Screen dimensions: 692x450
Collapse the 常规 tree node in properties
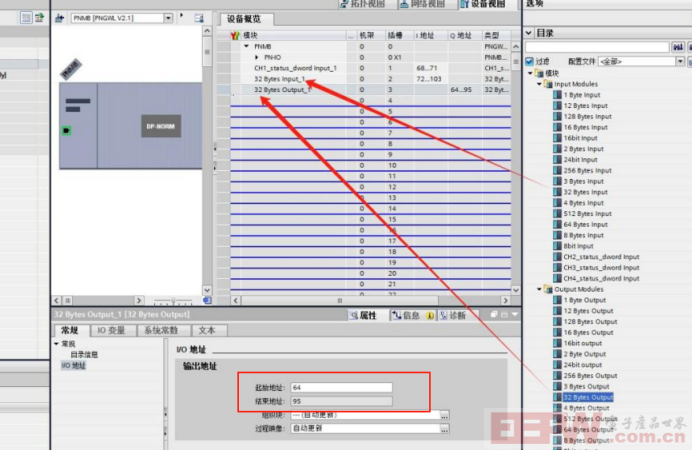56,344
